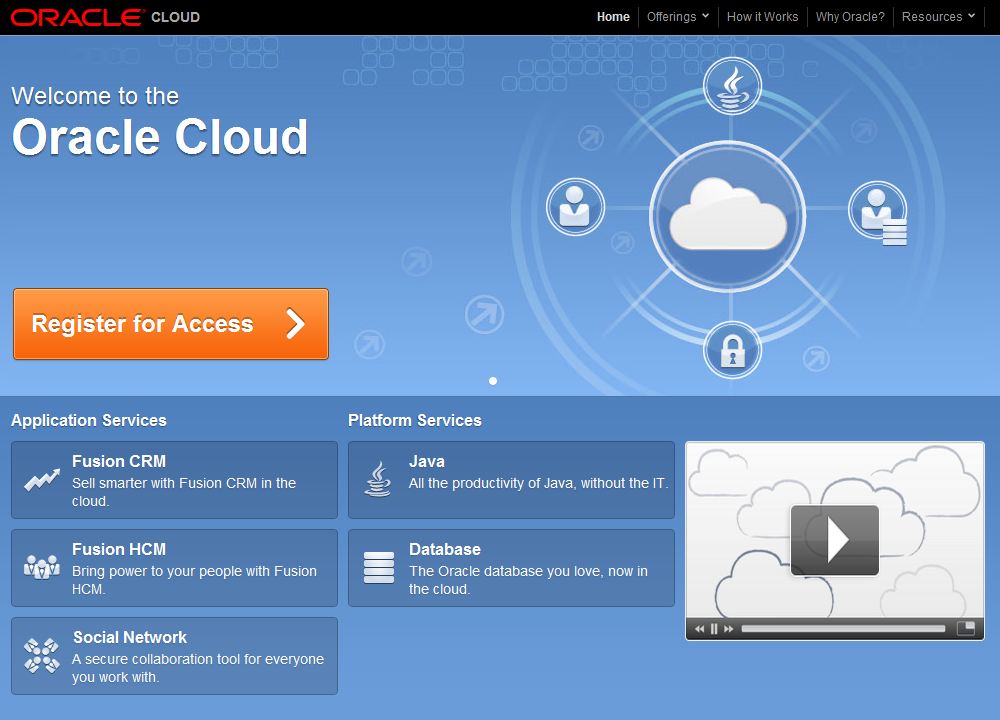The height and width of the screenshot is (720, 1000).
Task: Open the How it Works page
Action: [762, 17]
